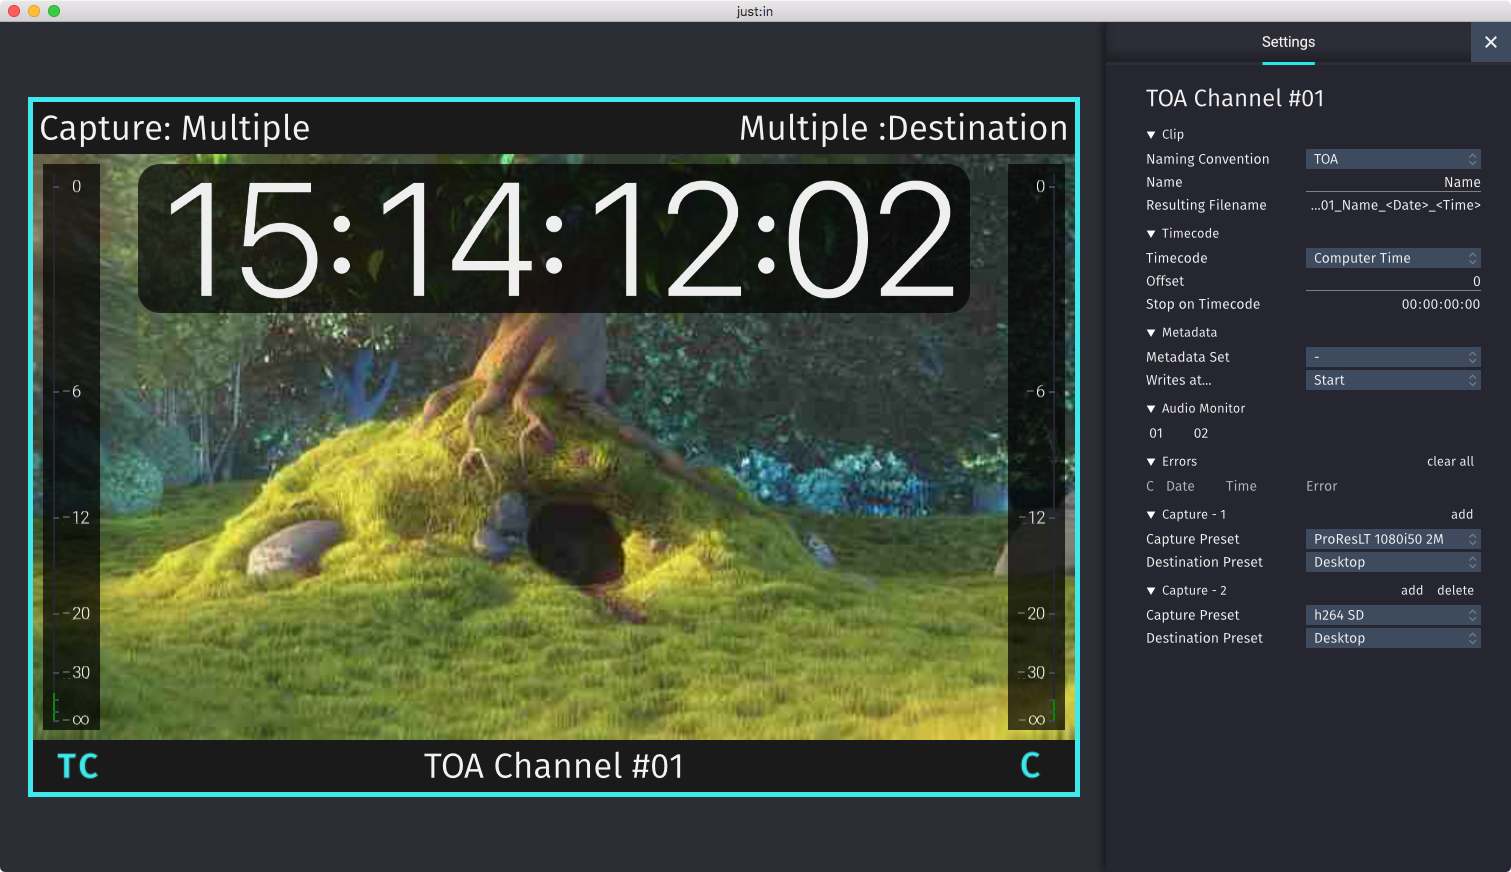Collapse the Clip section

(x=1151, y=135)
